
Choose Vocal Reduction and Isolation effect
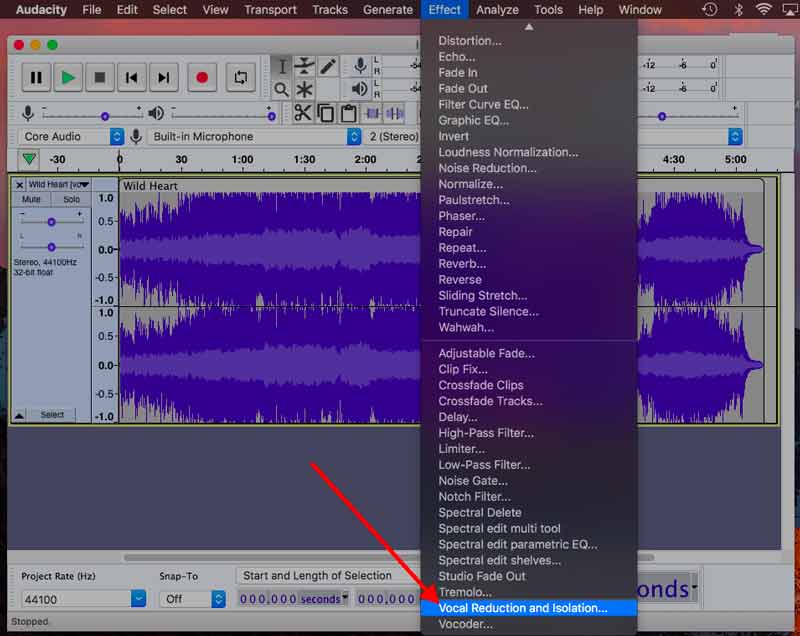point(523,608)
